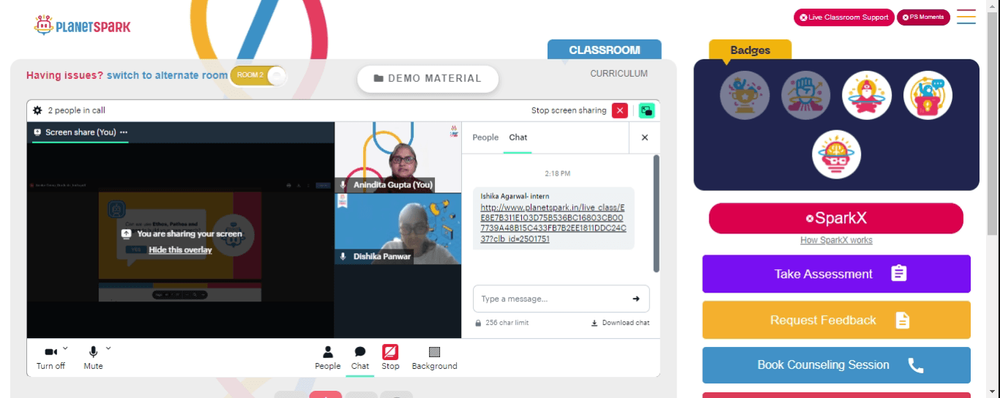Viewport: 1000px width, 398px height.
Task: Close the chat side panel
Action: point(644,137)
